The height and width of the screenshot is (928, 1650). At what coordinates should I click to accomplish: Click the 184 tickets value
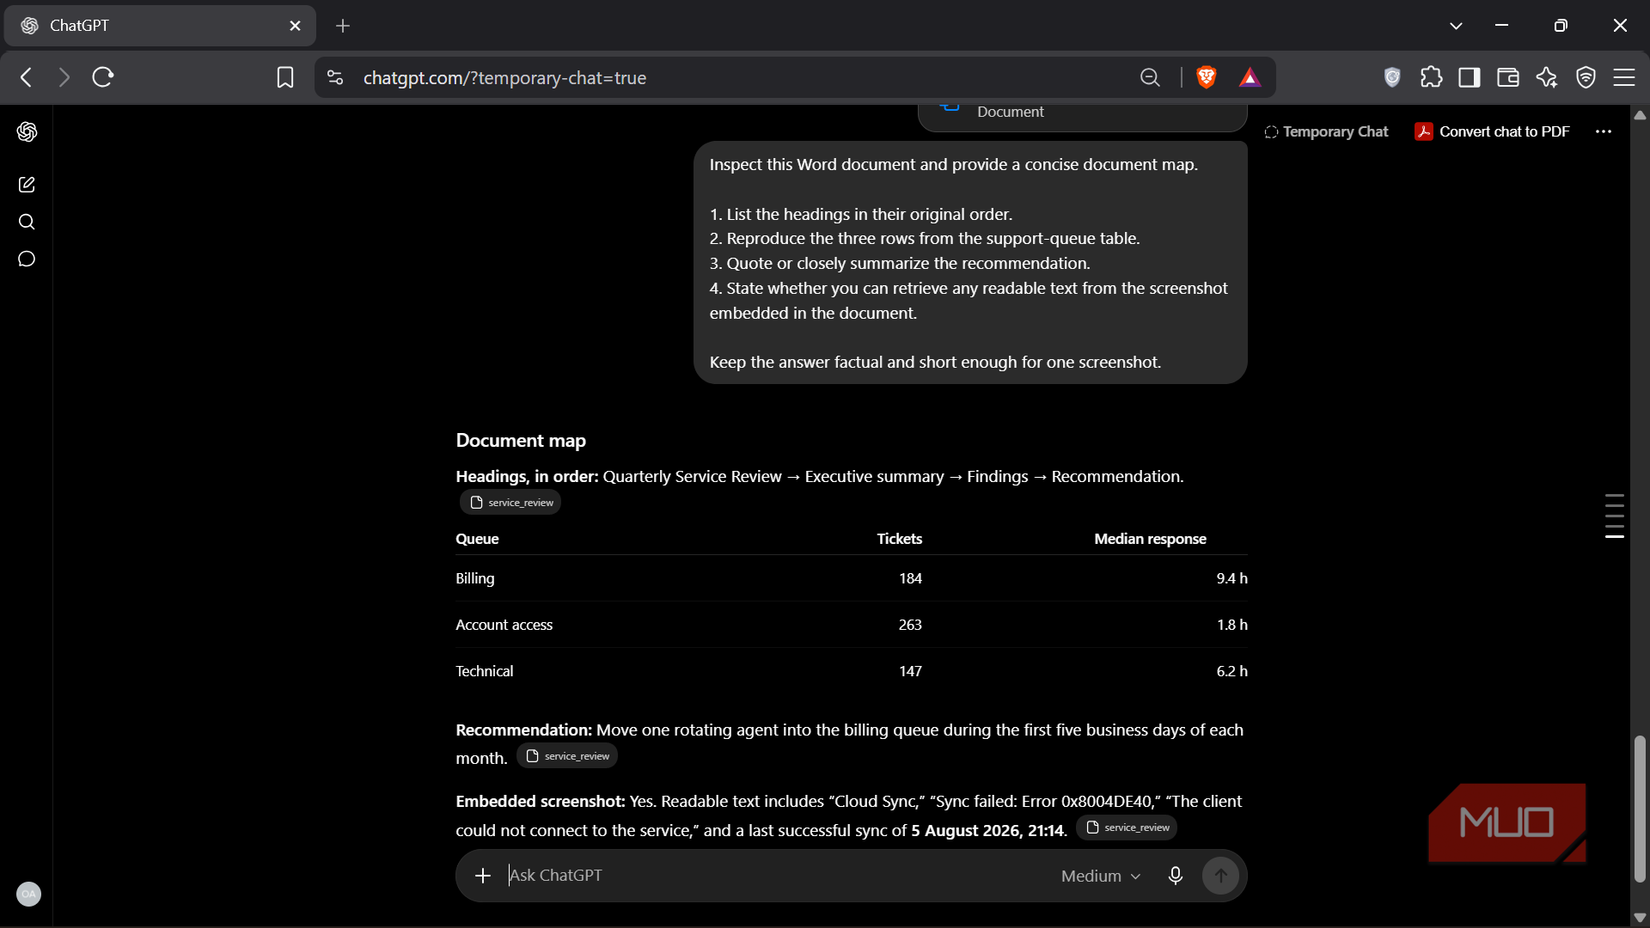pos(910,579)
